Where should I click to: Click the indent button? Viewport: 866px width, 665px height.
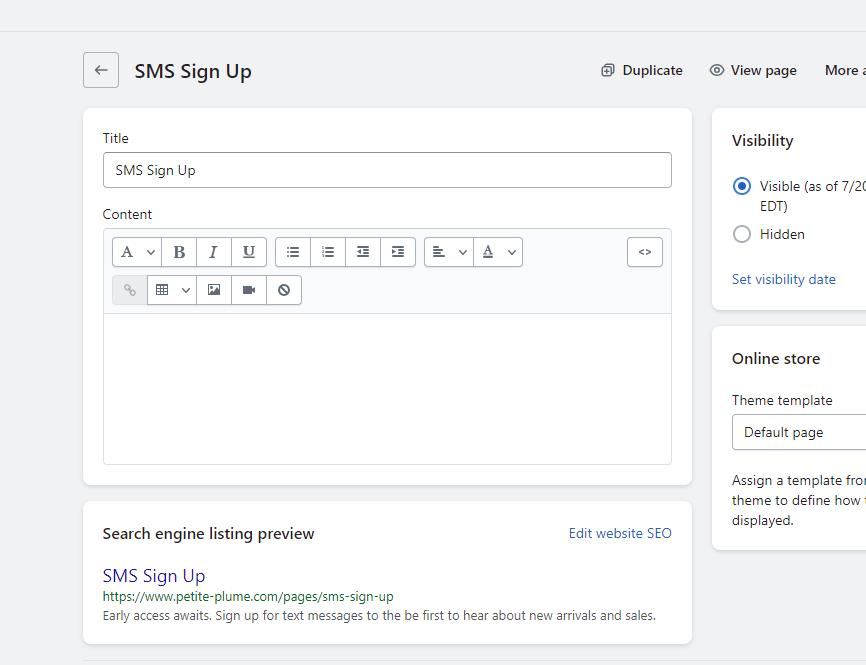click(398, 252)
